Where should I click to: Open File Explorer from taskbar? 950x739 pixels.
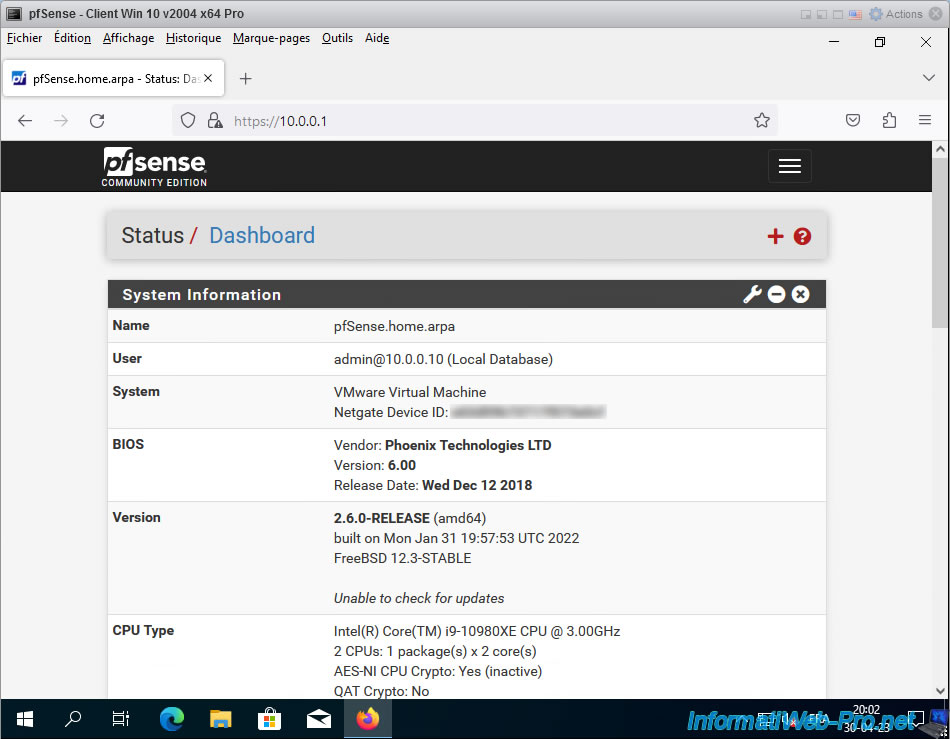[x=221, y=719]
